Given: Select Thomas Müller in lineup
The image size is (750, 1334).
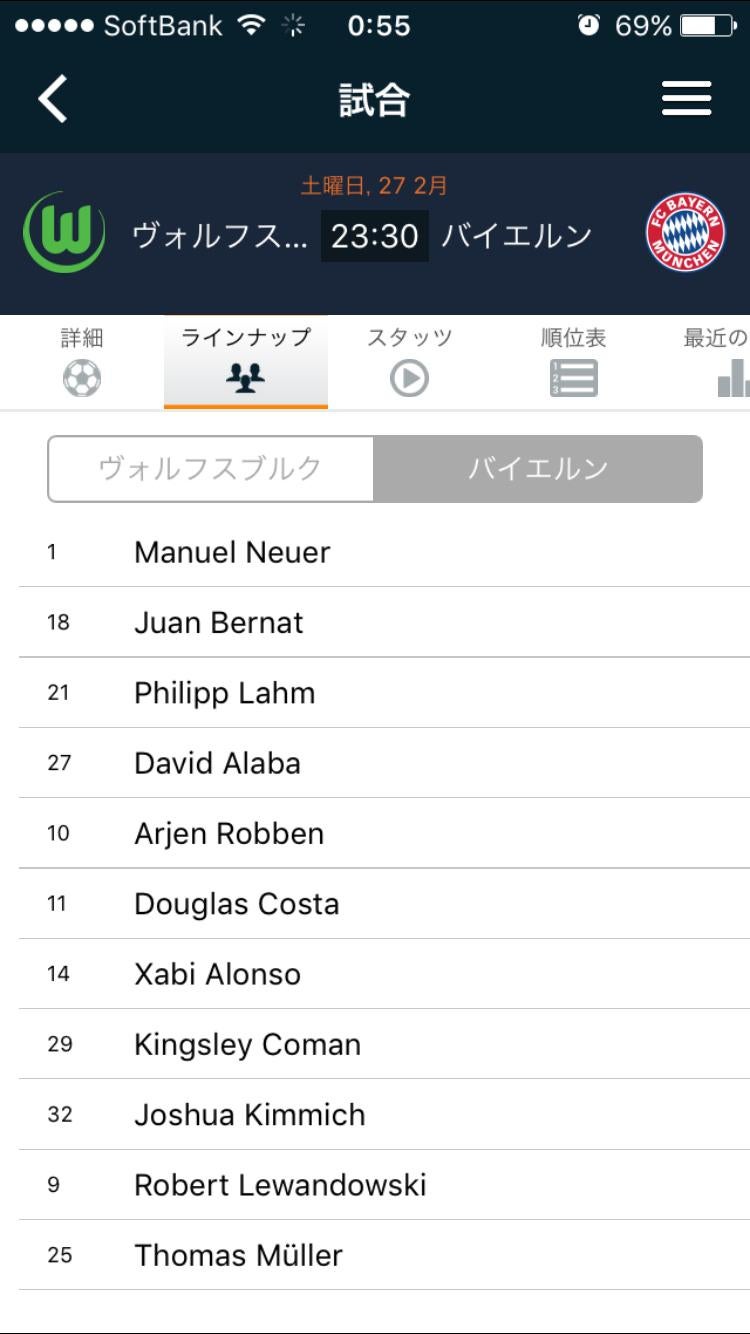Looking at the screenshot, I should (238, 1255).
